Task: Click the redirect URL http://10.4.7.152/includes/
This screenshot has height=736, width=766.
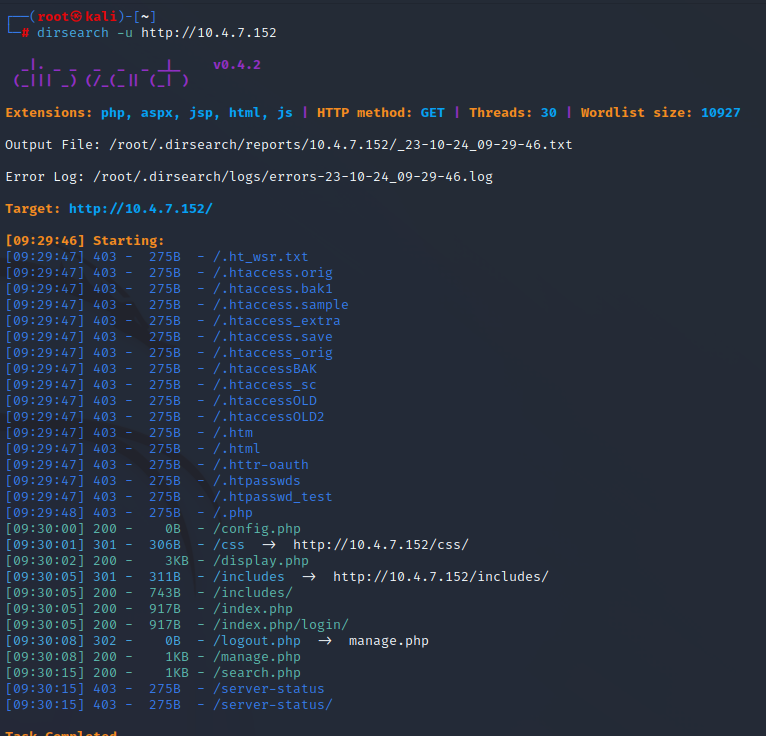Action: tap(441, 577)
